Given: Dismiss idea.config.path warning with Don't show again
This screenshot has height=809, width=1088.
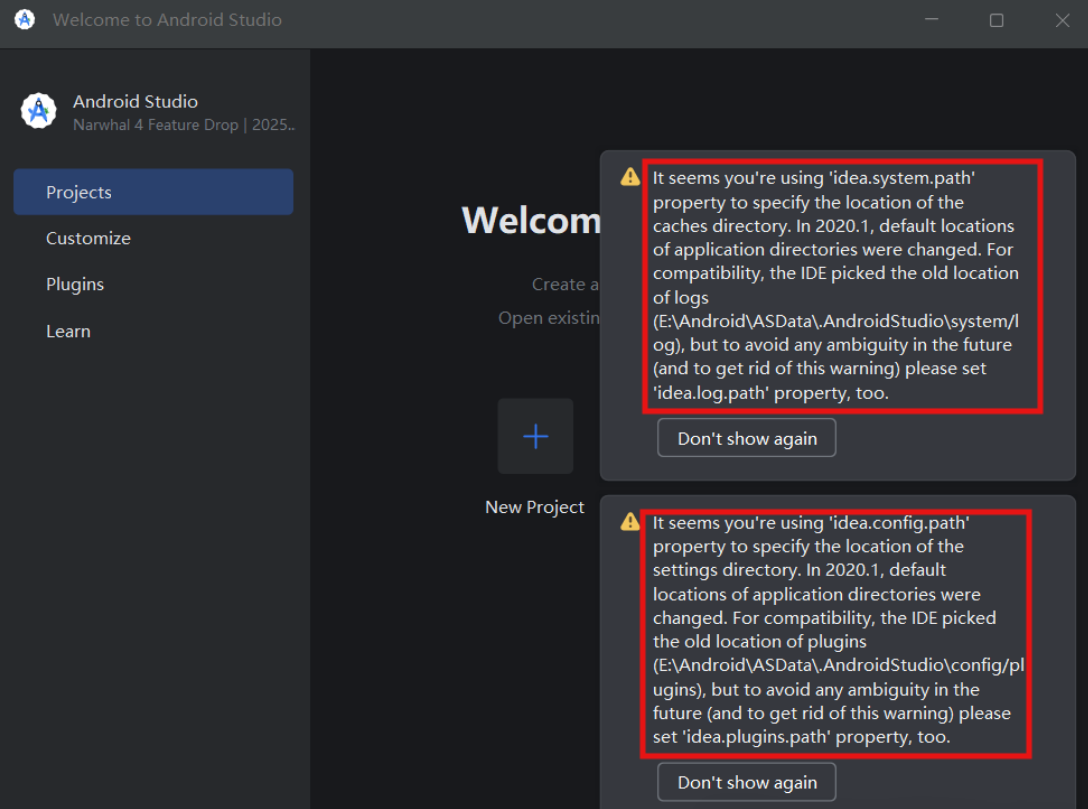Looking at the screenshot, I should 747,782.
